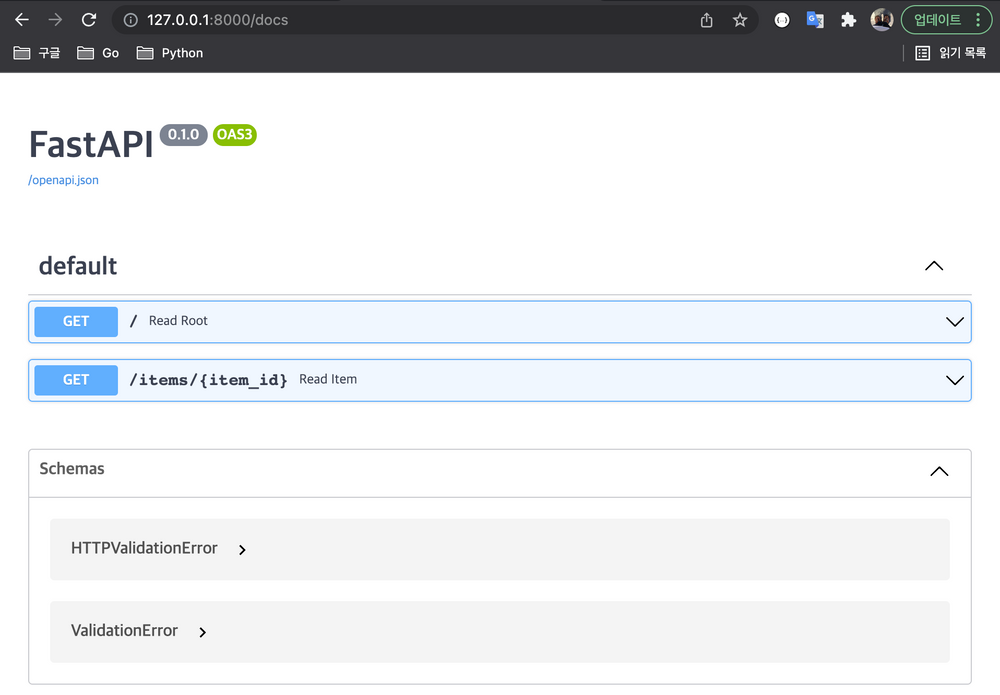Bookmark this page with the star icon
This screenshot has height=695, width=1000.
[740, 20]
